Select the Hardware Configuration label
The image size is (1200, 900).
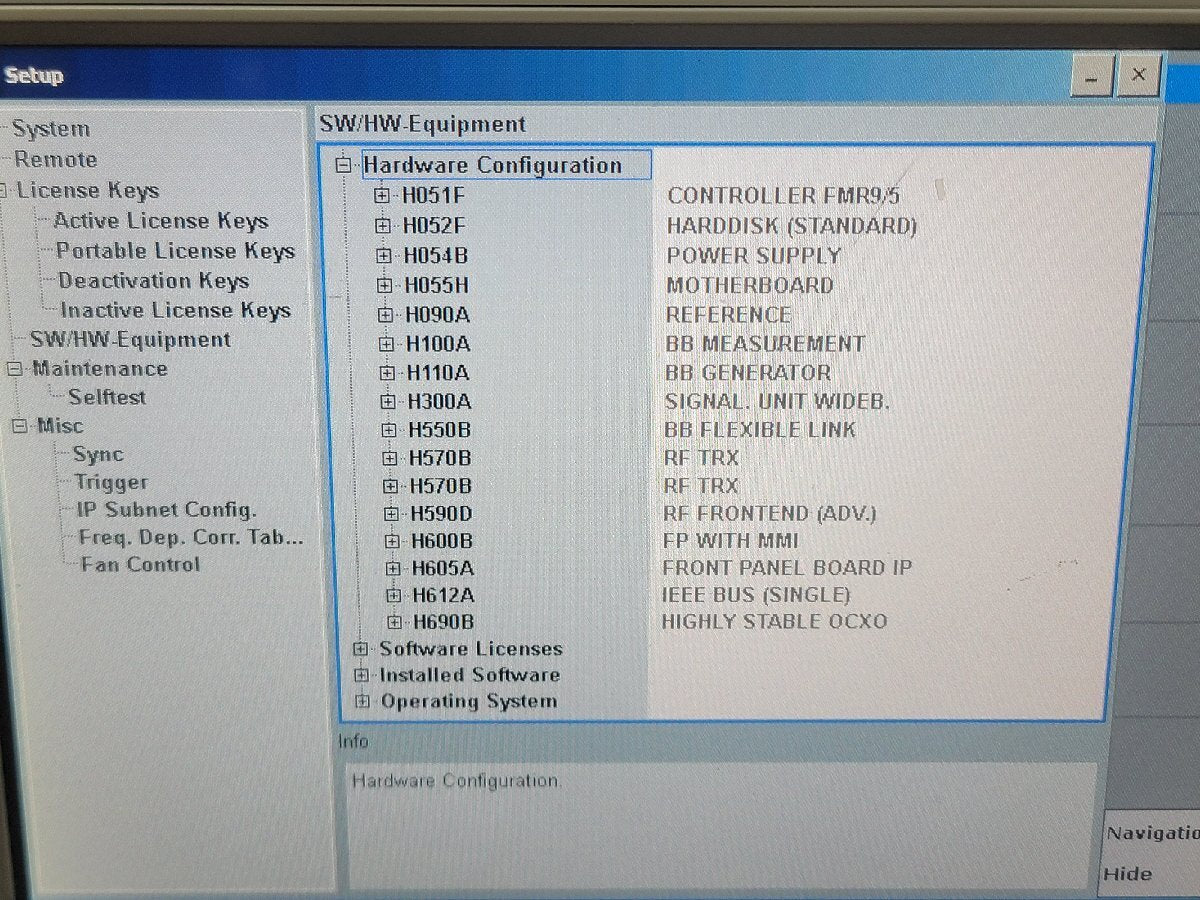coord(492,165)
